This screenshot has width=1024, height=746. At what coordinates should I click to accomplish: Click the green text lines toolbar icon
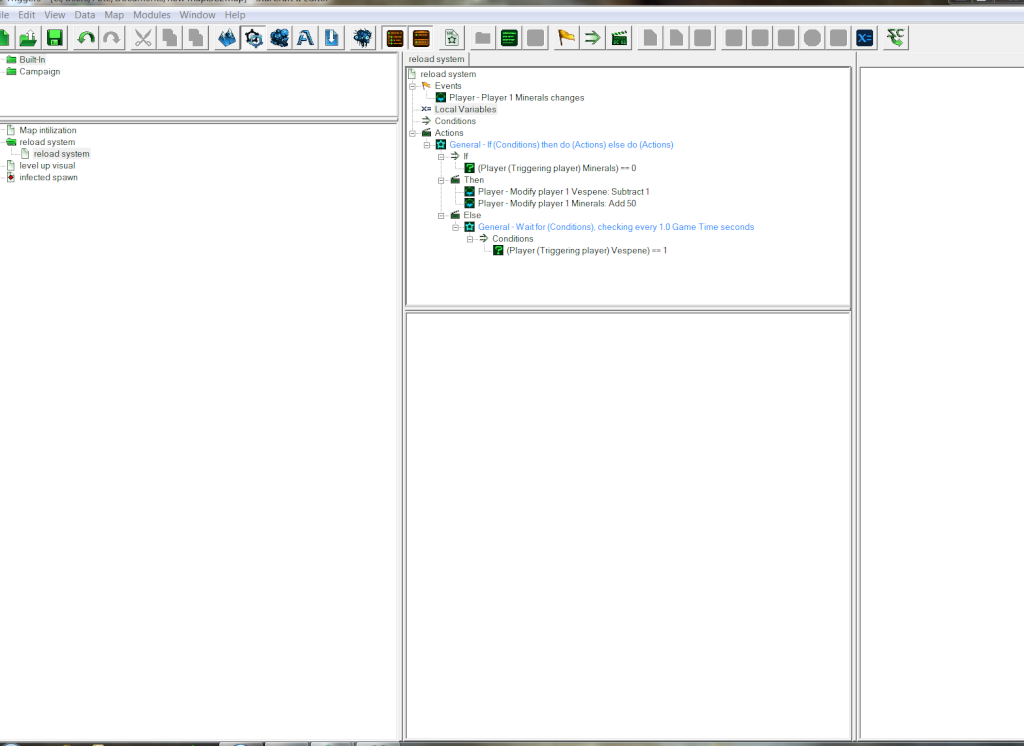(509, 38)
